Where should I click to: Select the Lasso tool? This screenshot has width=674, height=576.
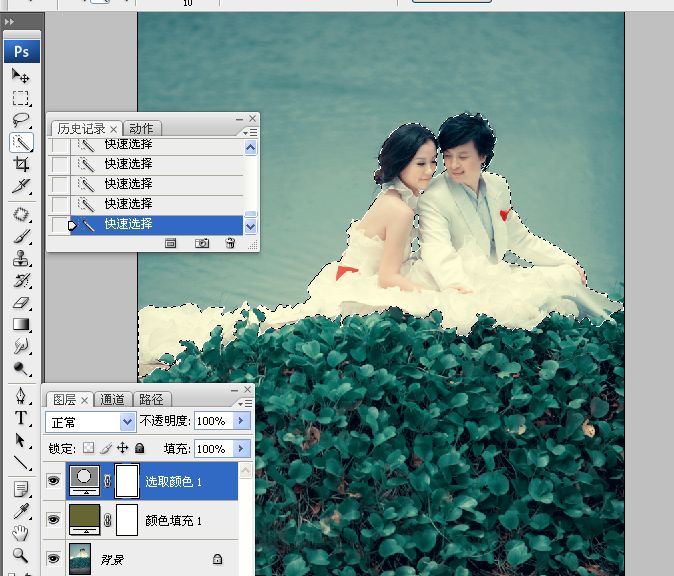(x=20, y=120)
